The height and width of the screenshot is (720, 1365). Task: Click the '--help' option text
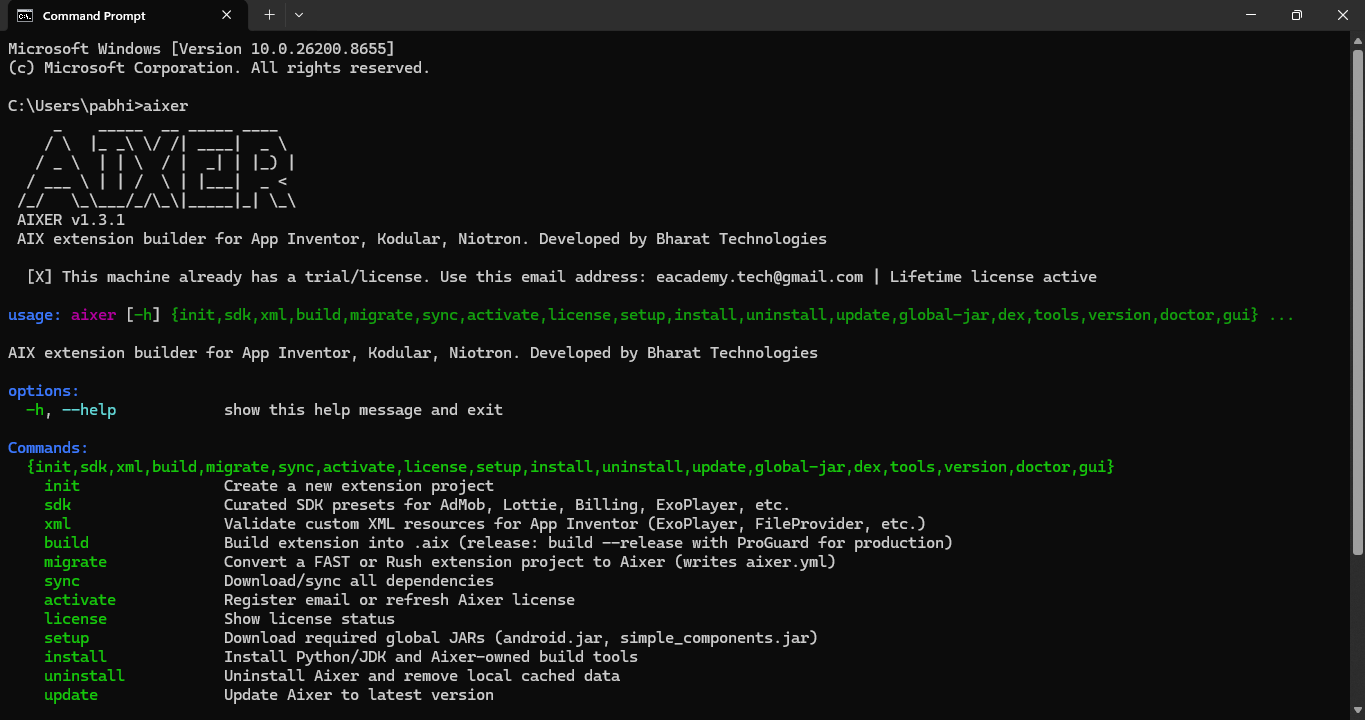[x=89, y=410]
